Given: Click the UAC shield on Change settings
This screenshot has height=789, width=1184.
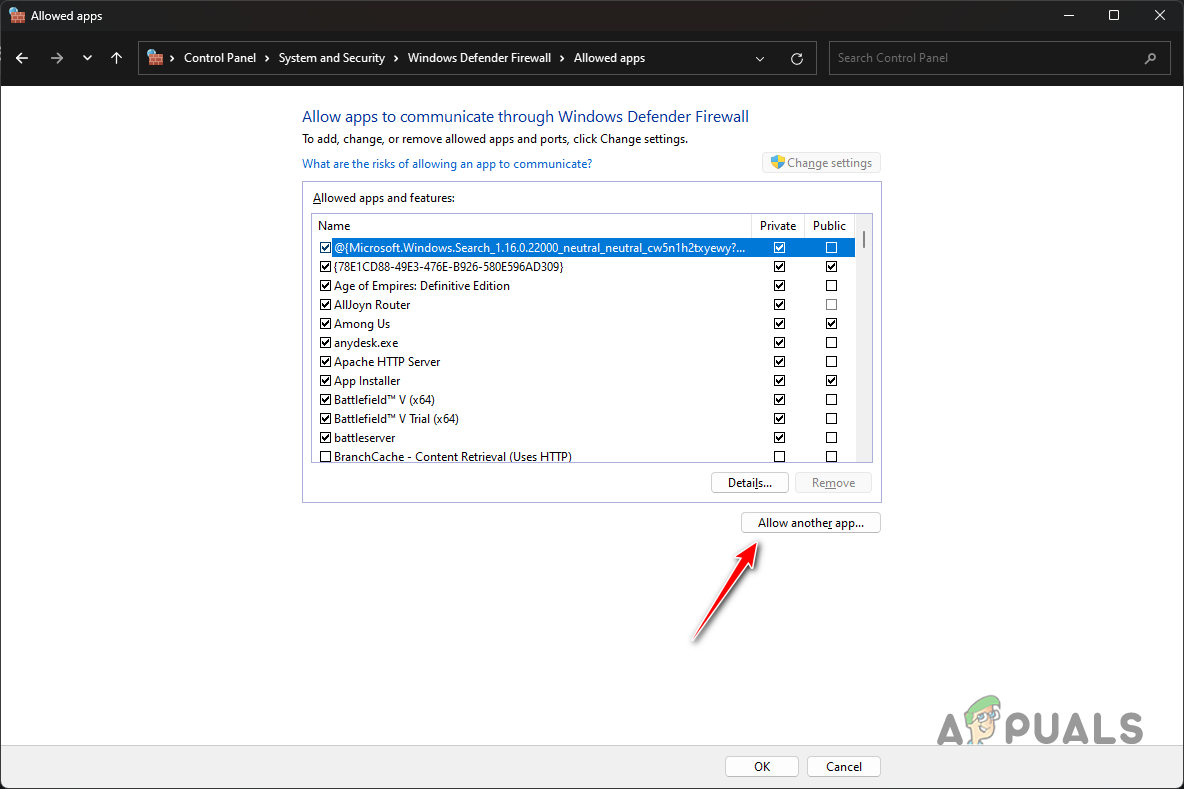Looking at the screenshot, I should click(x=777, y=162).
